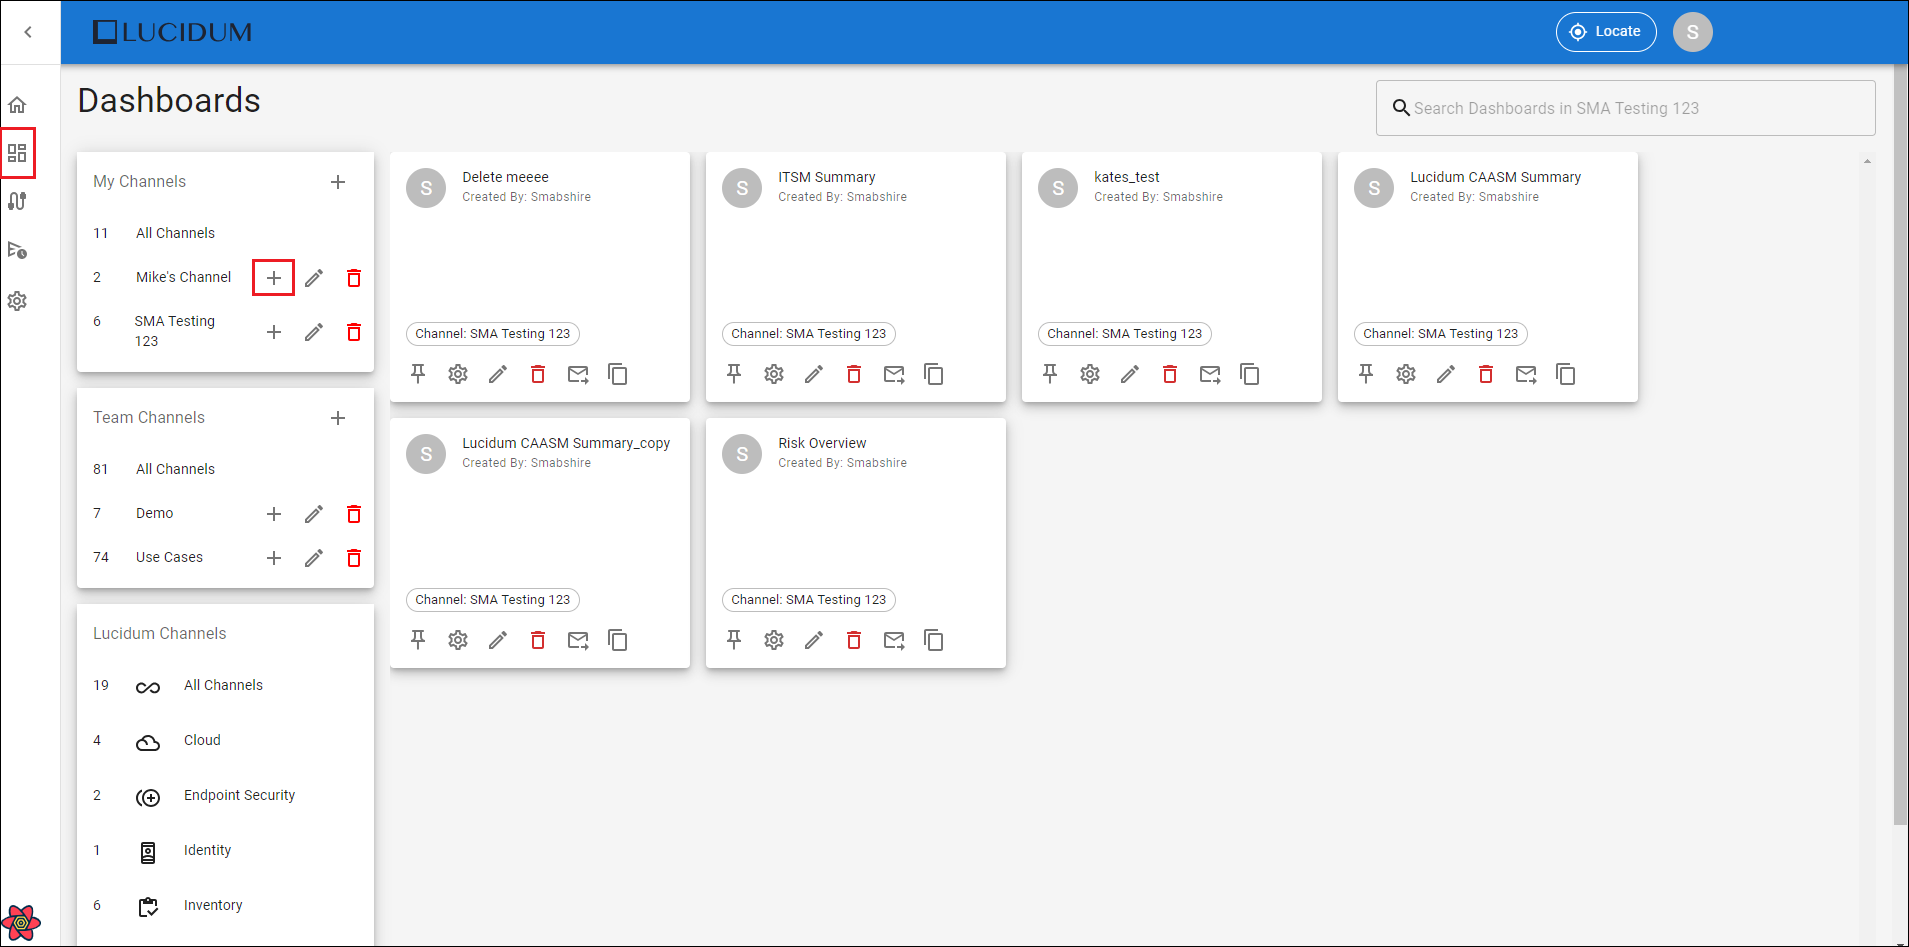1909x947 pixels.
Task: Copy the Delete meeee dashboard
Action: [618, 374]
